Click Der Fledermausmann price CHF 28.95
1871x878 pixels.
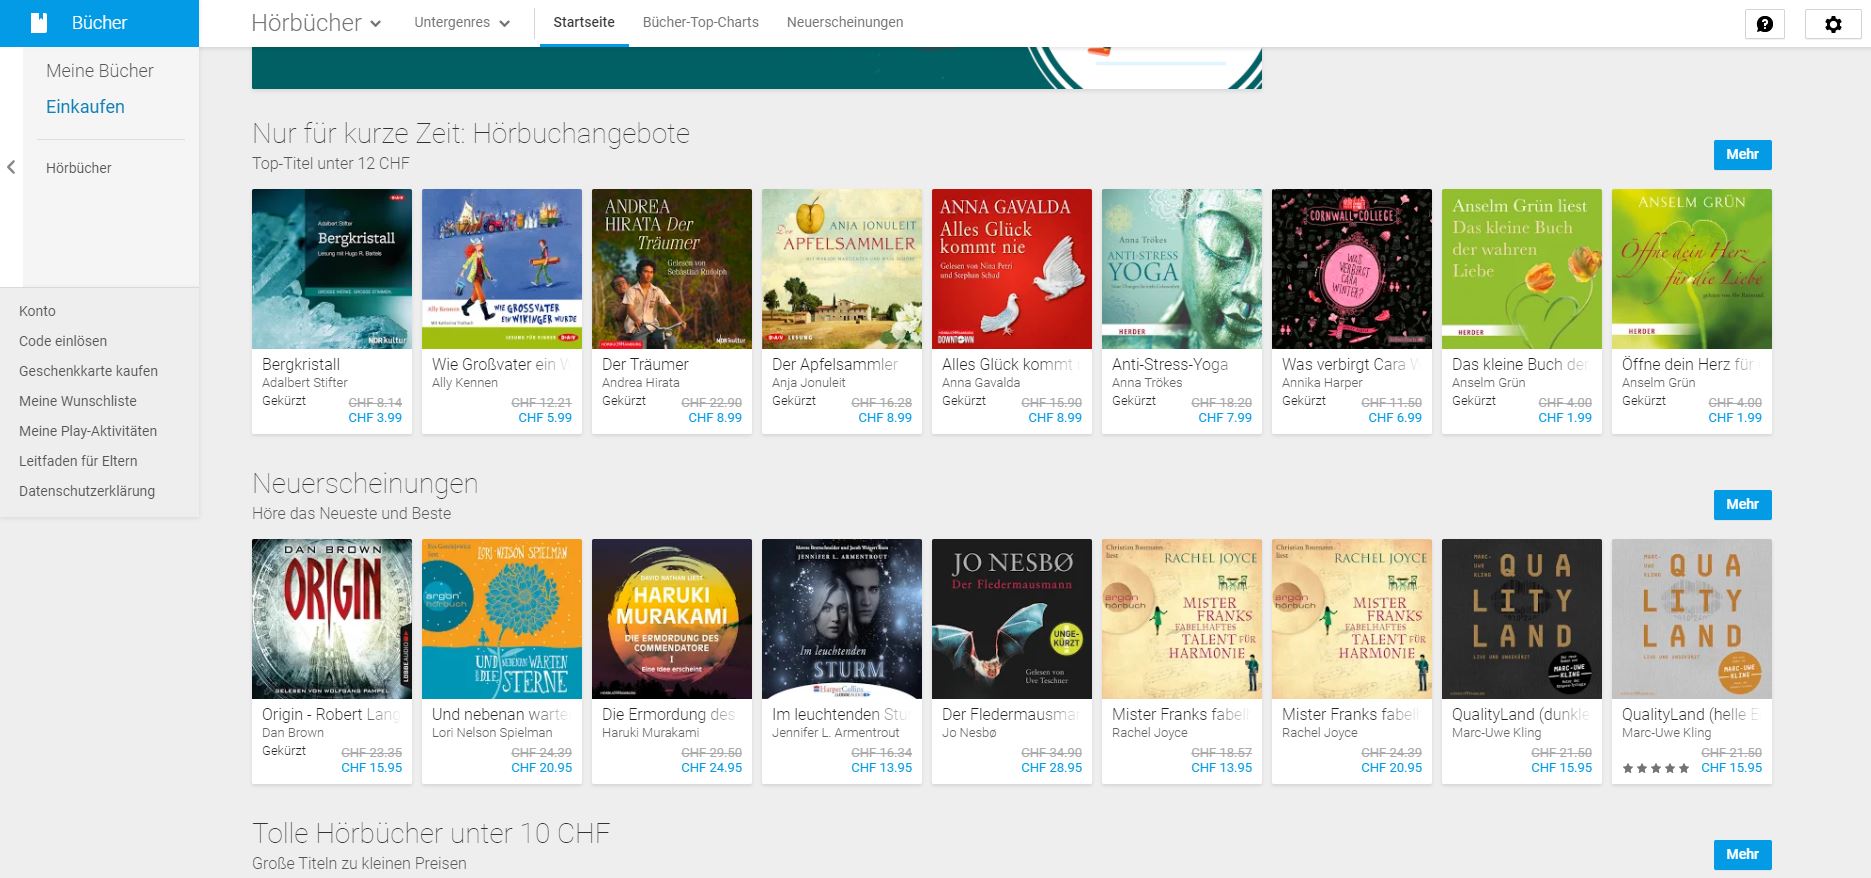(1052, 768)
